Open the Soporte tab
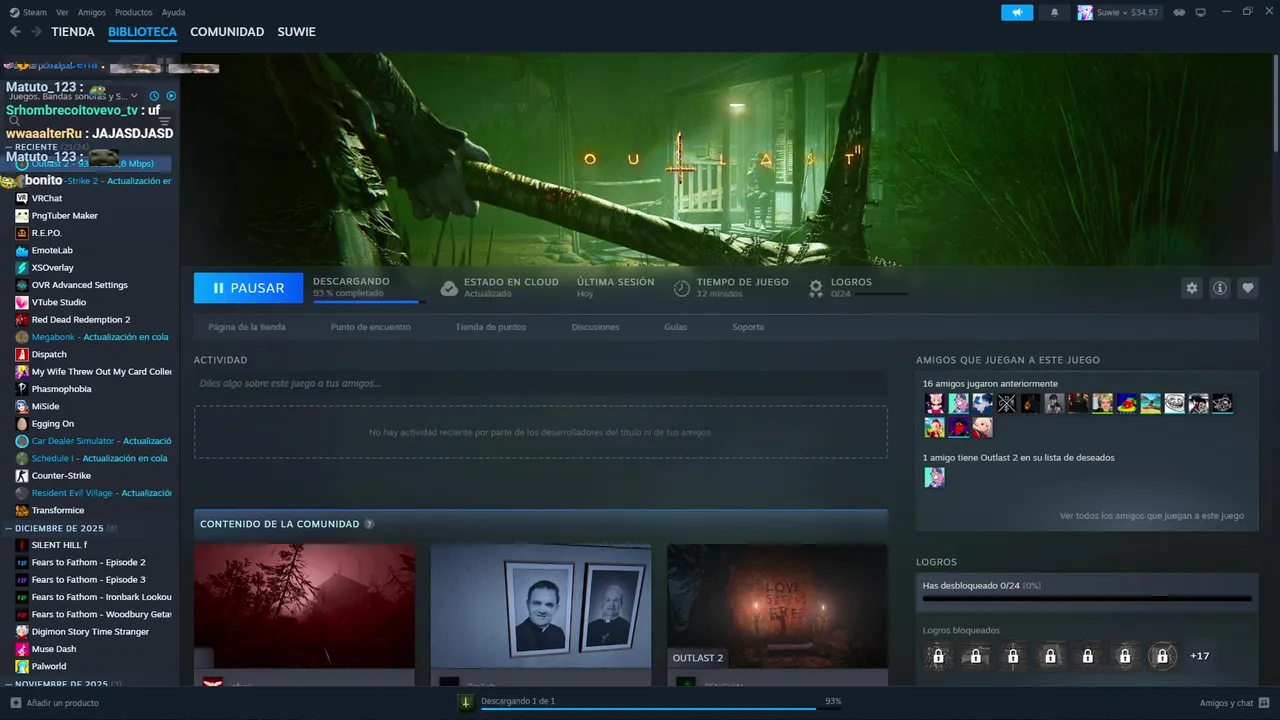This screenshot has width=1280, height=720. tap(748, 327)
